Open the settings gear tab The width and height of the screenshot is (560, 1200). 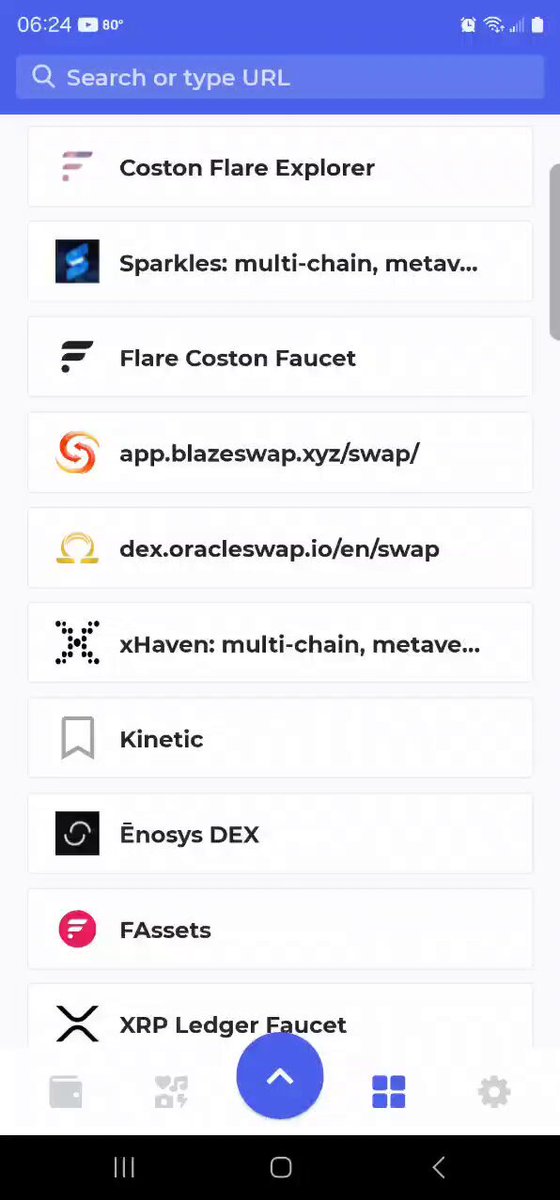point(494,1092)
